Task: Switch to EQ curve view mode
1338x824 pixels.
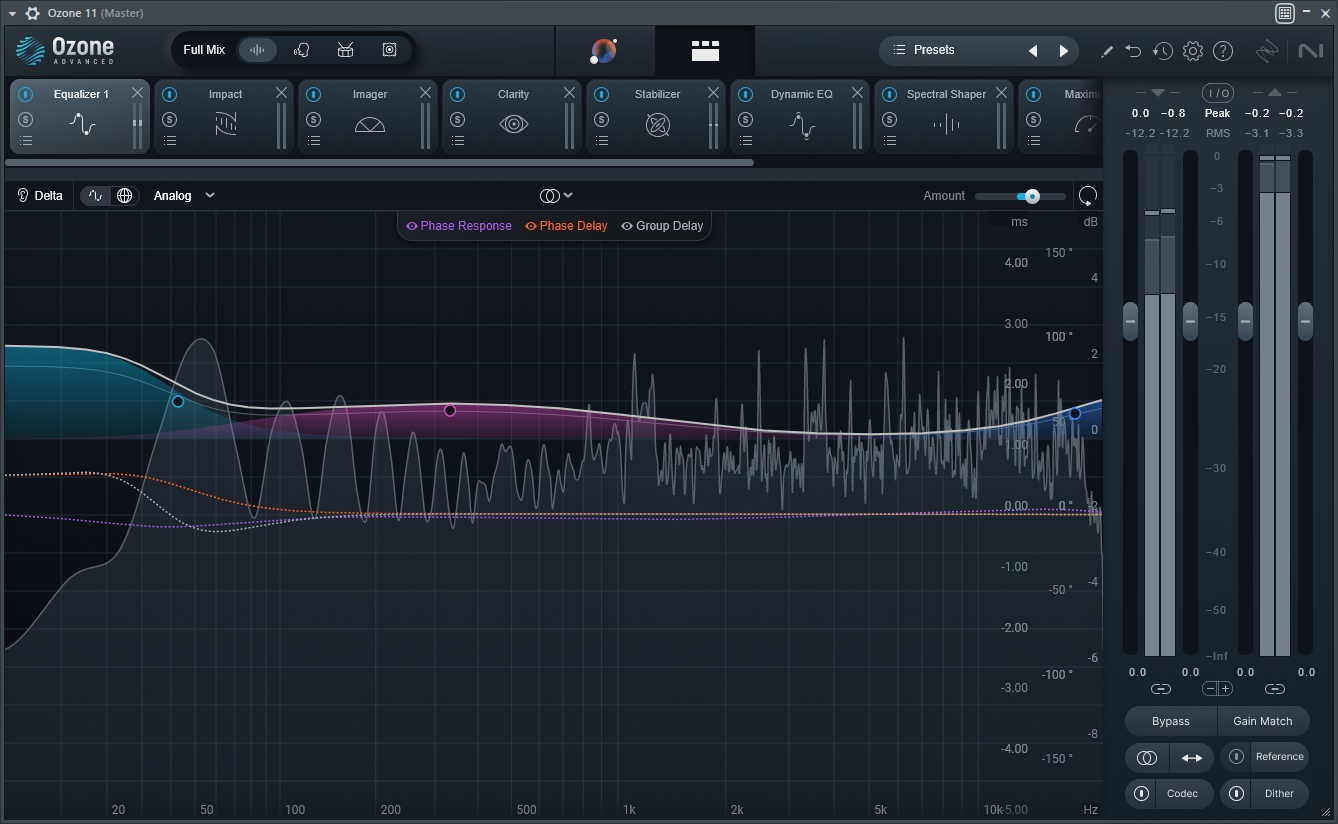Action: click(x=96, y=196)
